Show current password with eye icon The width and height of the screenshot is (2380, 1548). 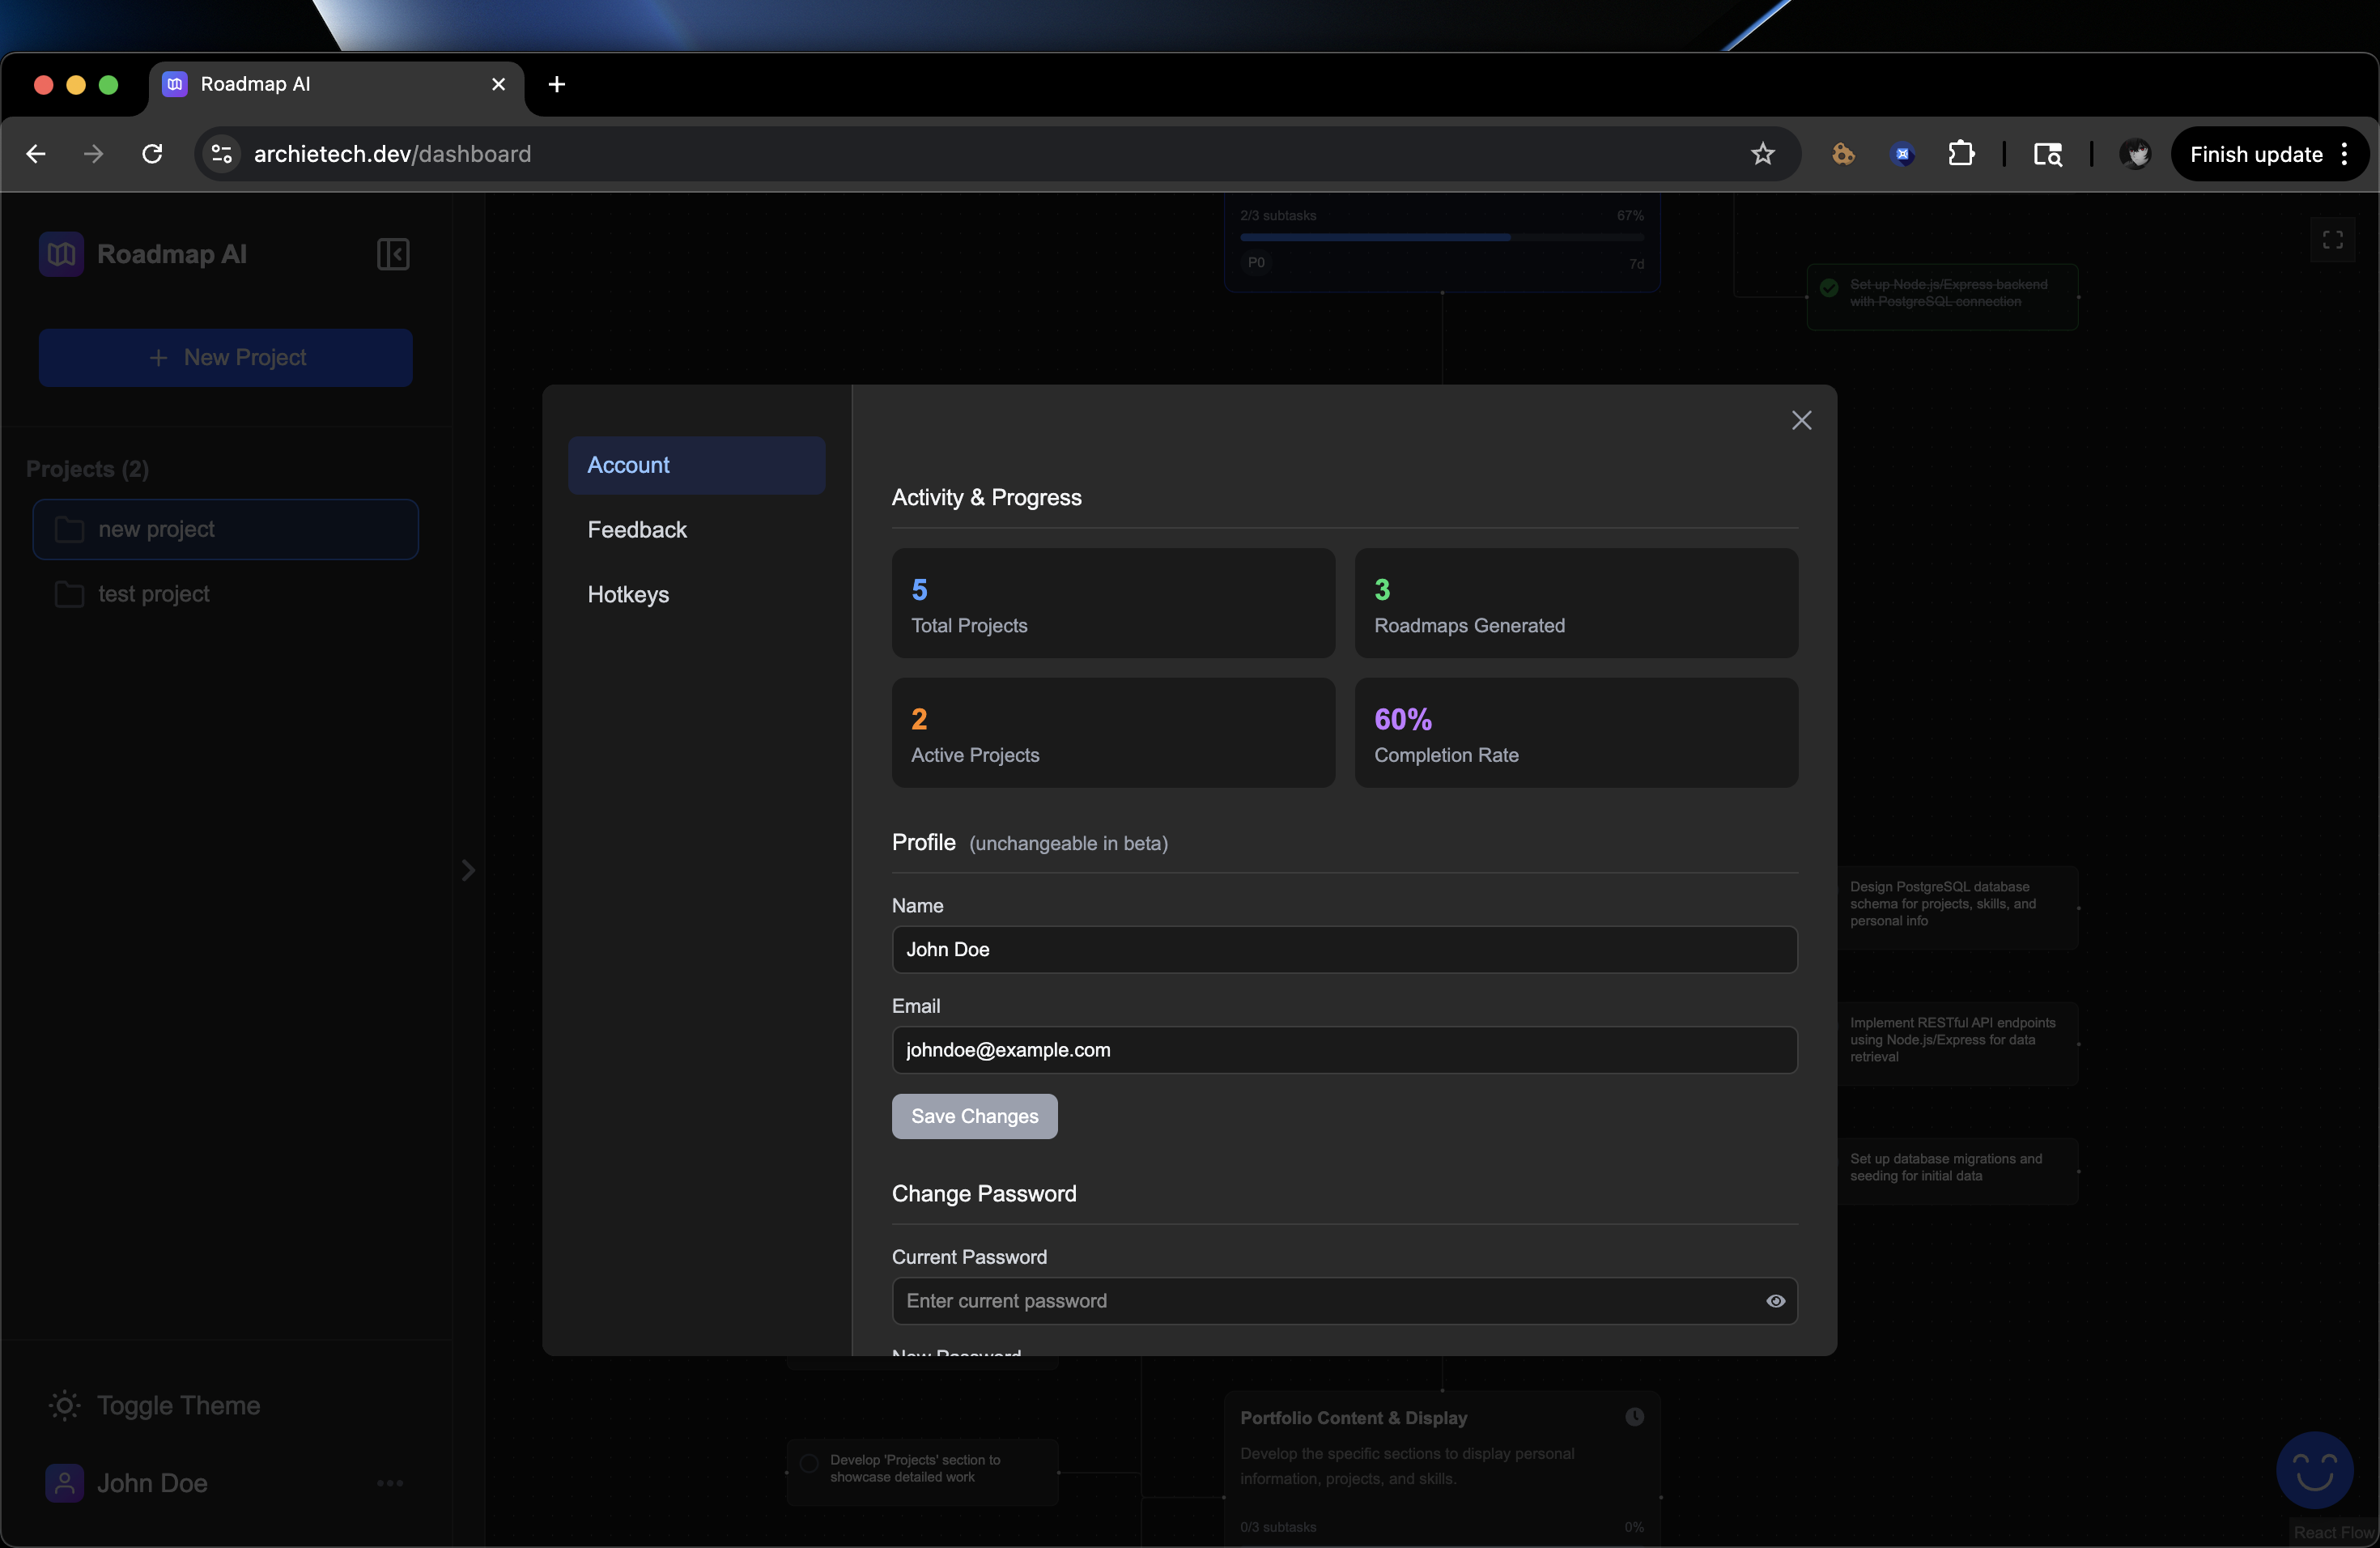(x=1775, y=1301)
